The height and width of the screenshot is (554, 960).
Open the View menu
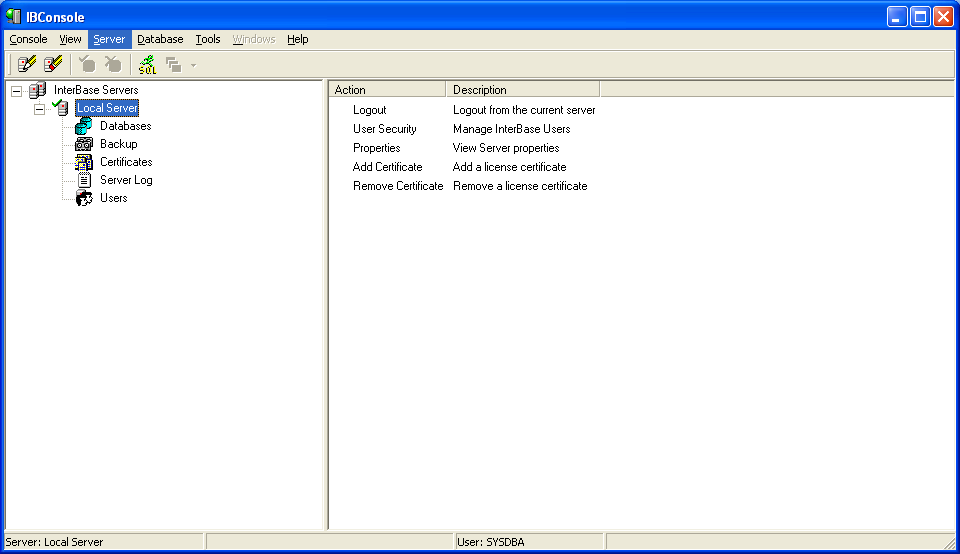click(70, 39)
